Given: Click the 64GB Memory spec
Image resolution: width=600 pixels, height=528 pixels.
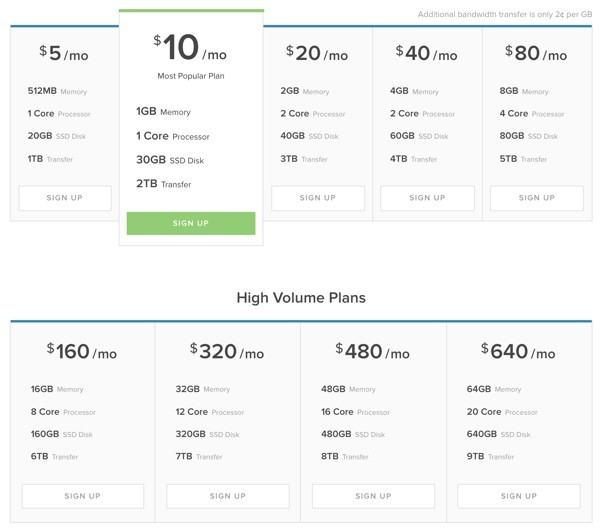Looking at the screenshot, I should (x=494, y=389).
